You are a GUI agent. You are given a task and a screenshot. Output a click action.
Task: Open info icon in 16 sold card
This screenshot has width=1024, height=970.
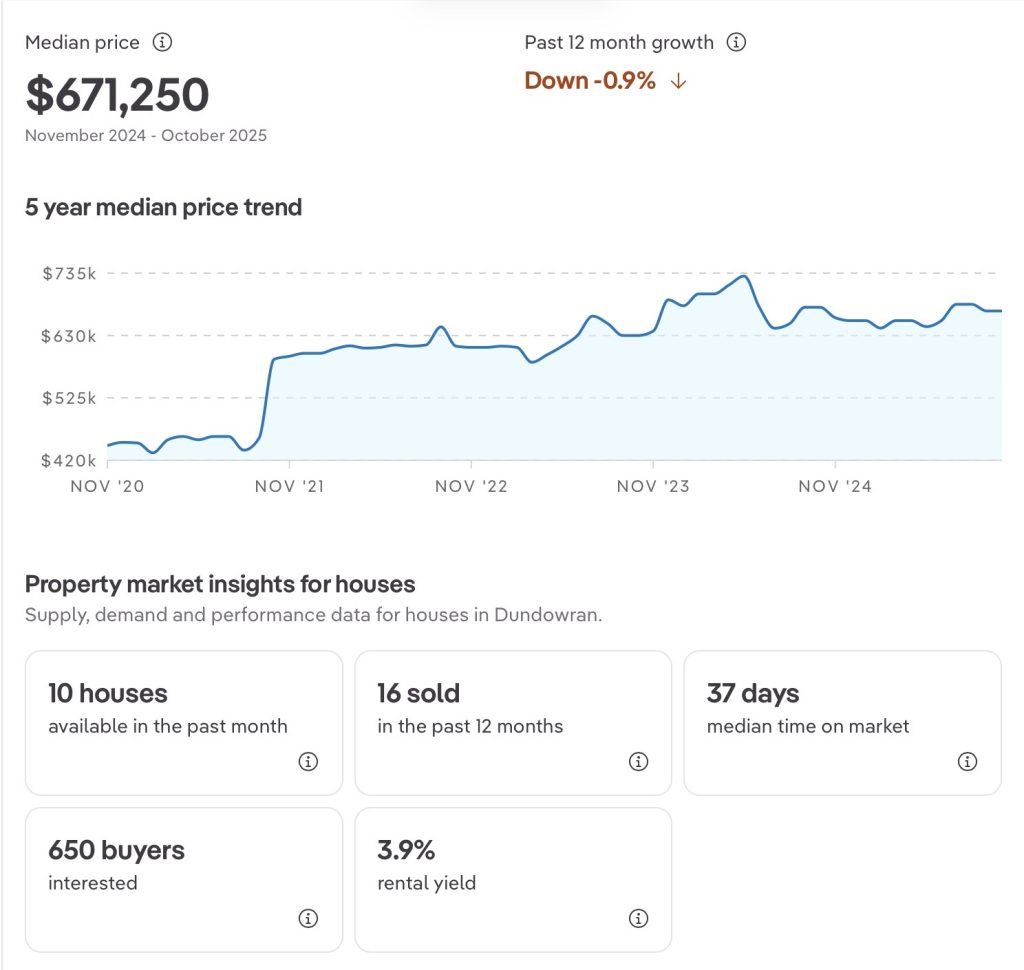[x=638, y=762]
